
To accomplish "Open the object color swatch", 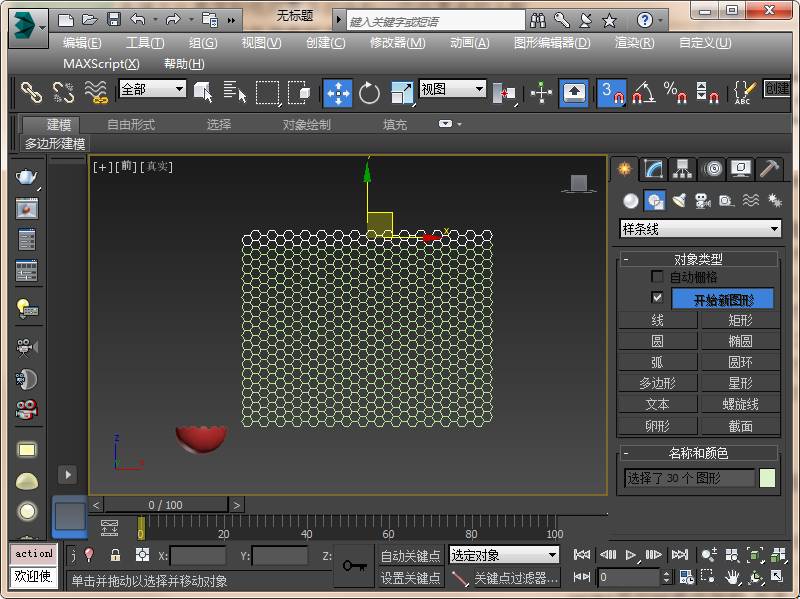I will pyautogui.click(x=767, y=478).
